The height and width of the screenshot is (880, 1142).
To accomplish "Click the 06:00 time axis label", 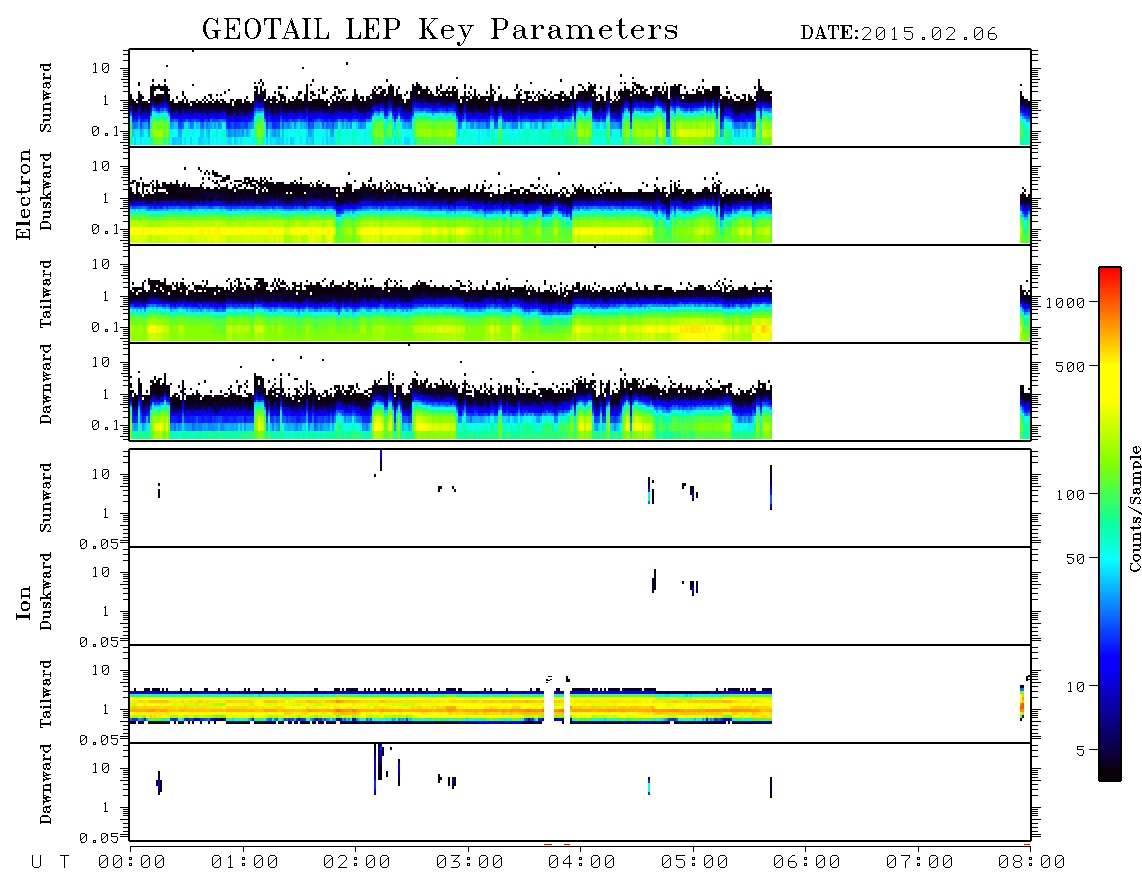I will [x=806, y=863].
